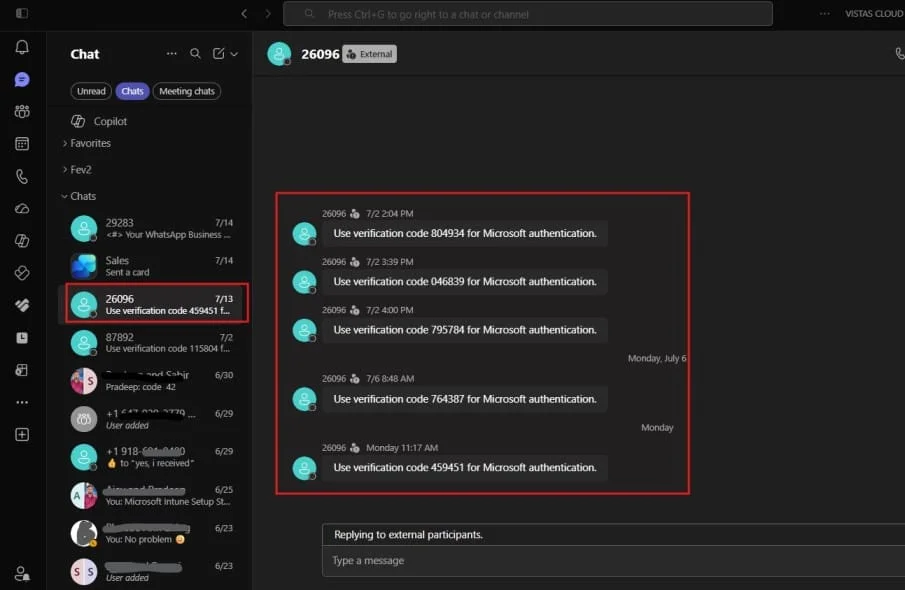The image size is (905, 590).
Task: Start a call with phone icon in chat header
Action: (899, 54)
